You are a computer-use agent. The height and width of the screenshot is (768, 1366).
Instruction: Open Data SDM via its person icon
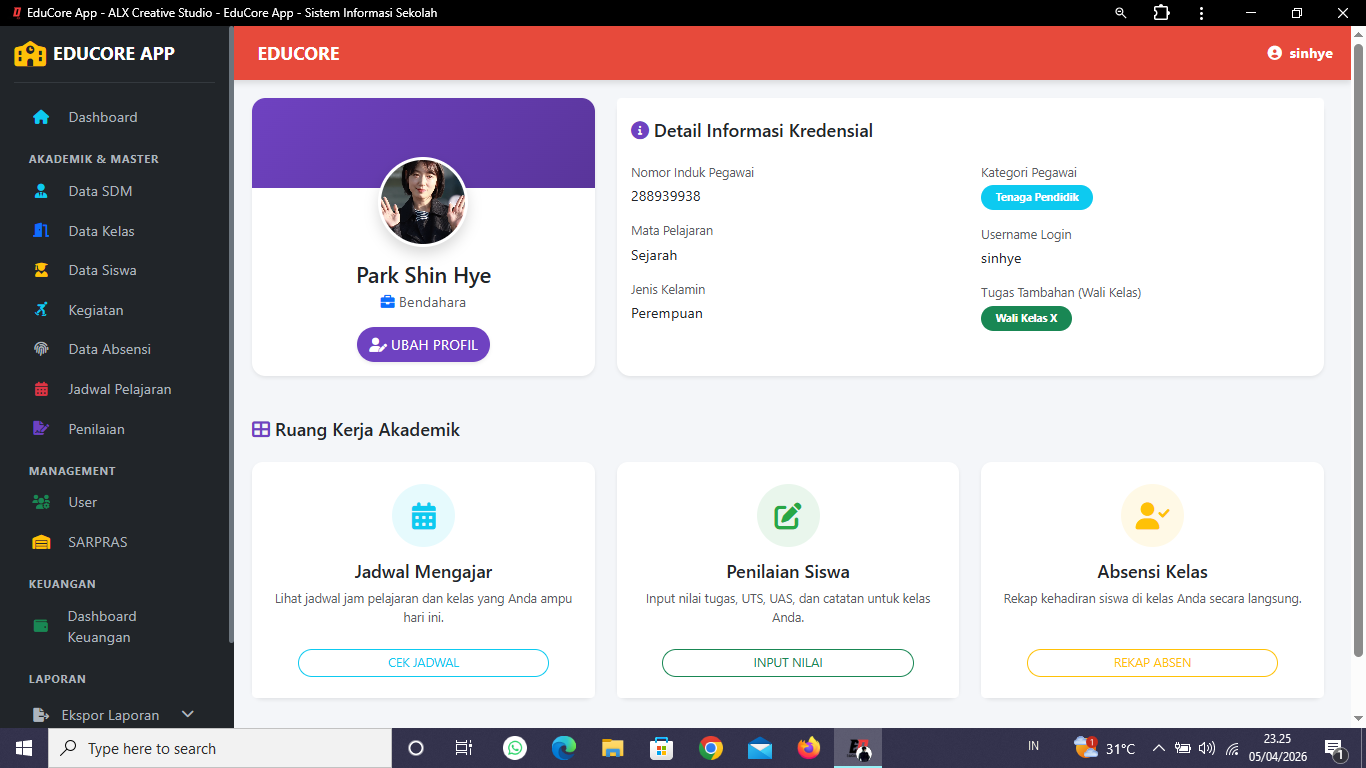(41, 191)
